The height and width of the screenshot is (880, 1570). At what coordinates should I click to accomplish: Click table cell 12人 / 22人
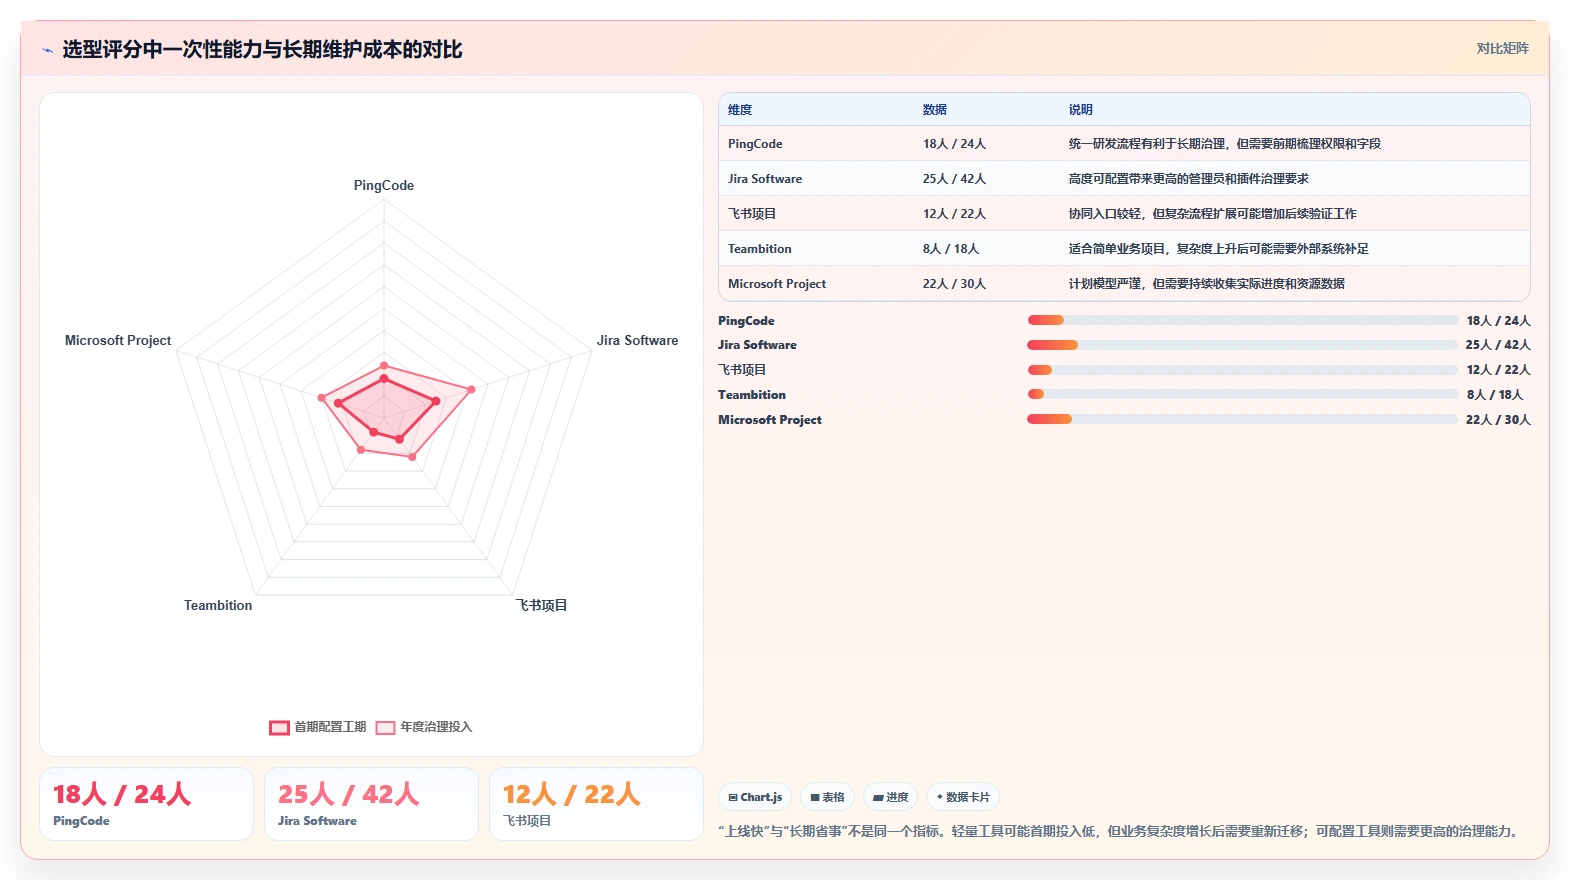click(x=954, y=214)
